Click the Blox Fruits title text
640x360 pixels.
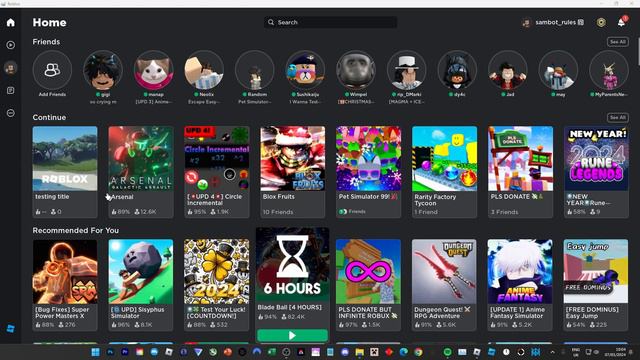pos(279,197)
